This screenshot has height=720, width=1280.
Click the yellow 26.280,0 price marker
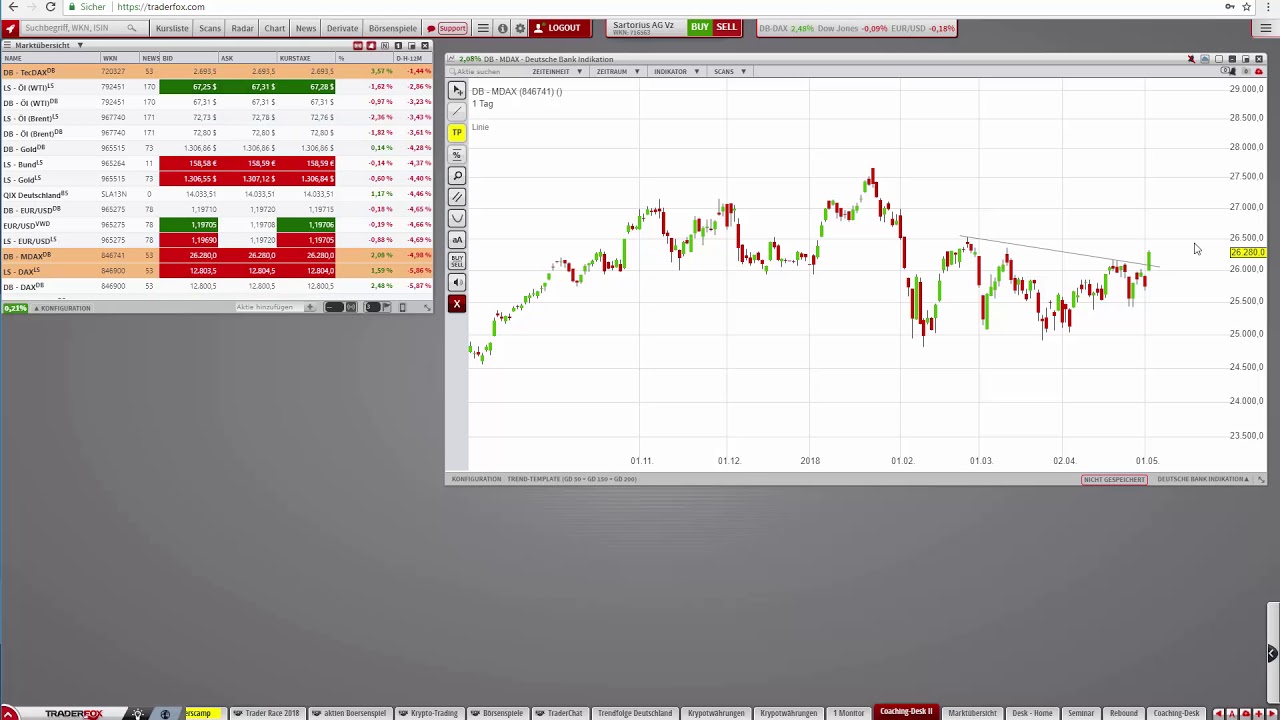coord(1248,253)
